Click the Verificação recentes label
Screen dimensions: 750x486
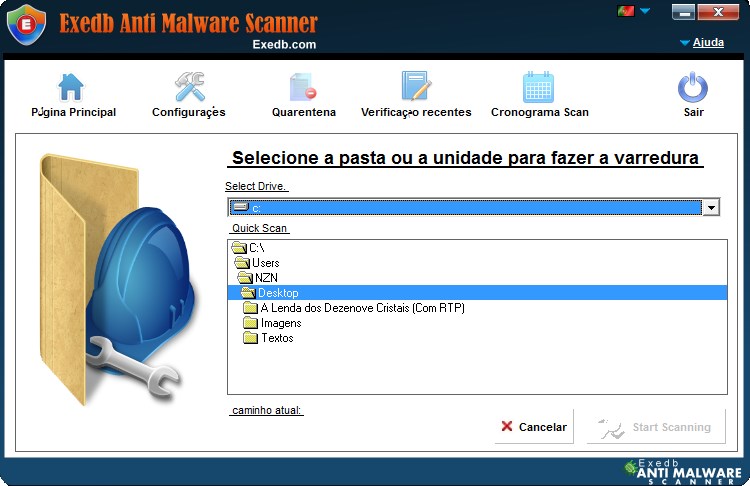416,112
